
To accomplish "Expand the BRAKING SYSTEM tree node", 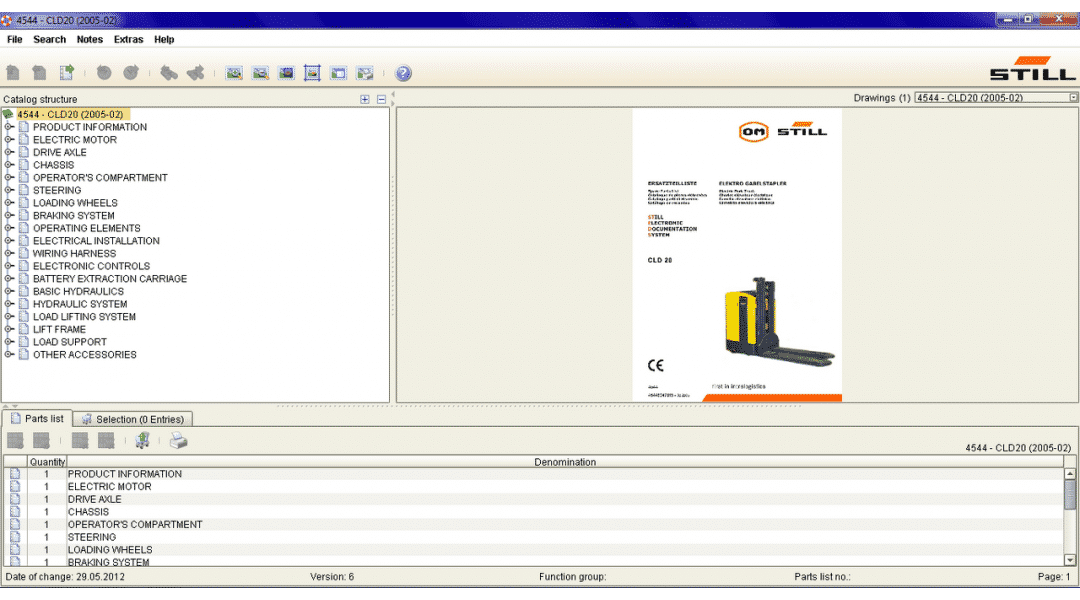I will coord(9,216).
